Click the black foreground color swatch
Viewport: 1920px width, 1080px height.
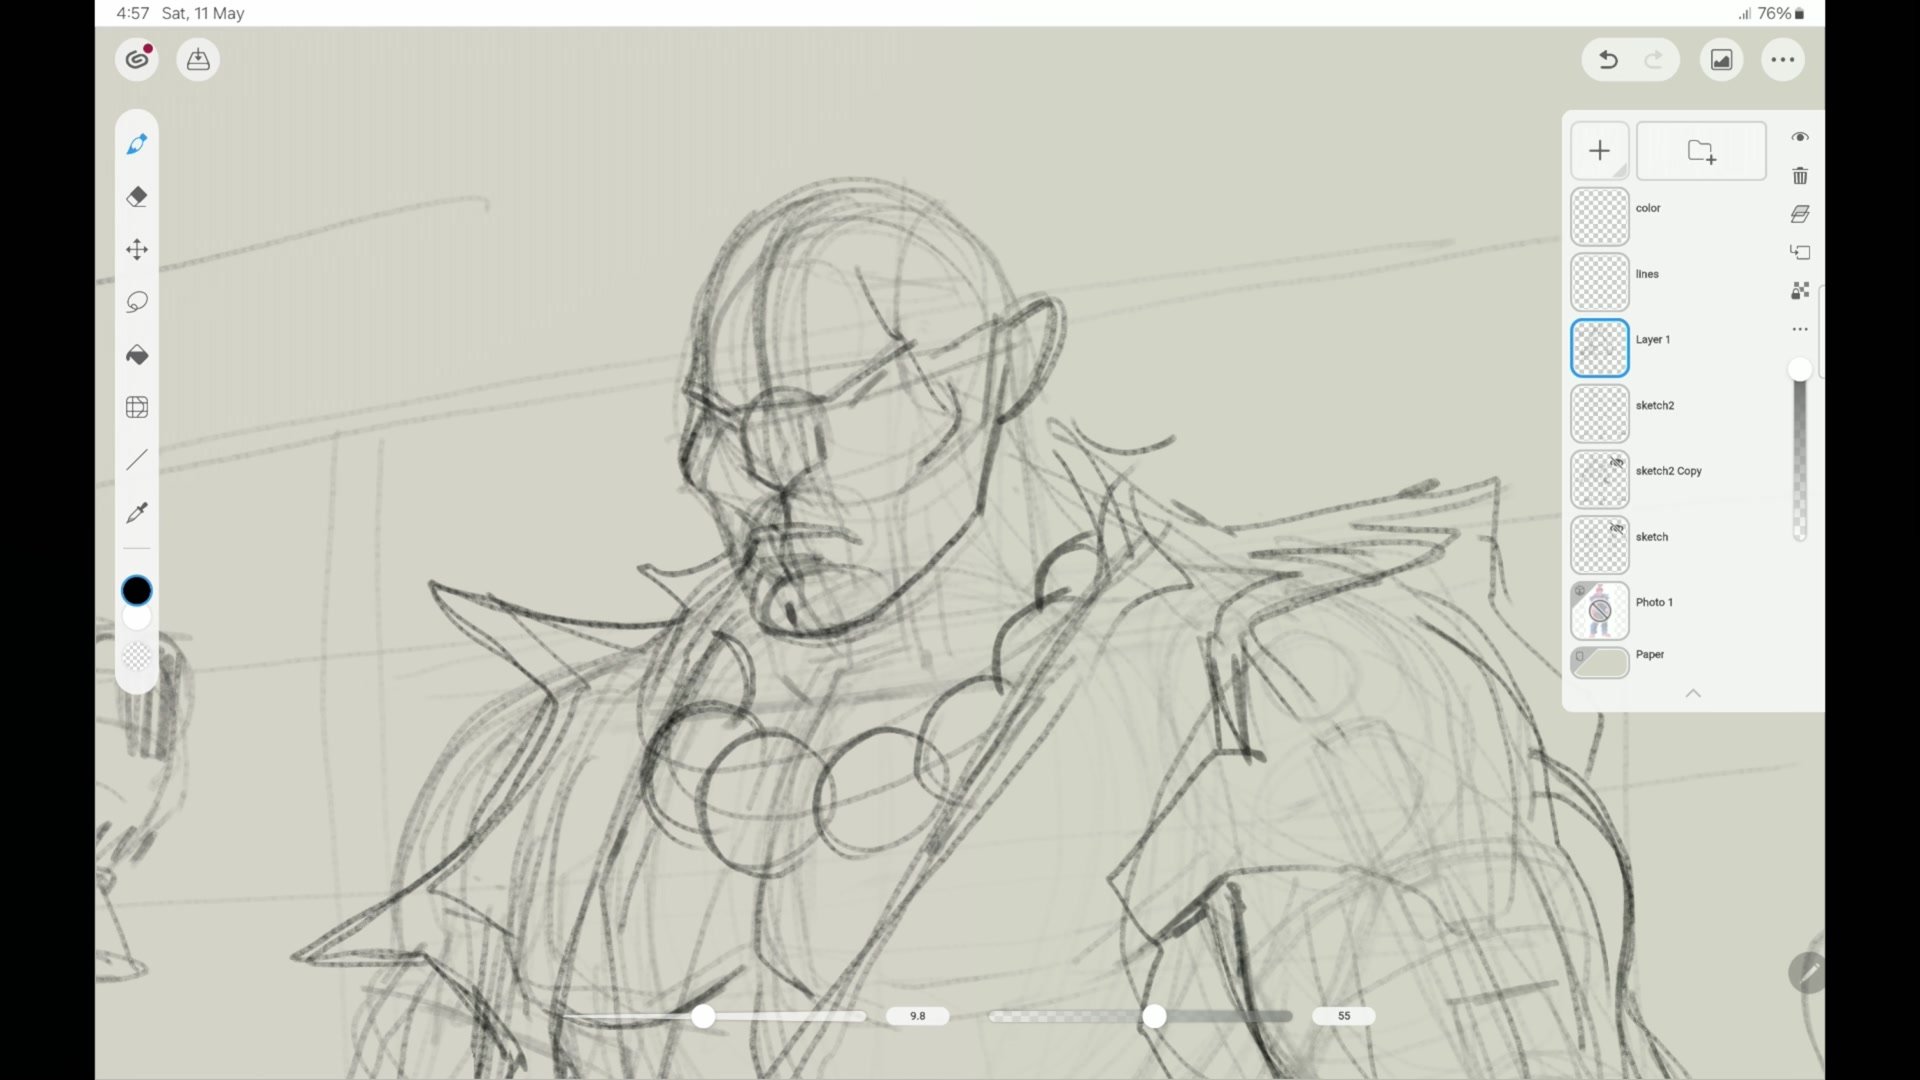click(137, 591)
